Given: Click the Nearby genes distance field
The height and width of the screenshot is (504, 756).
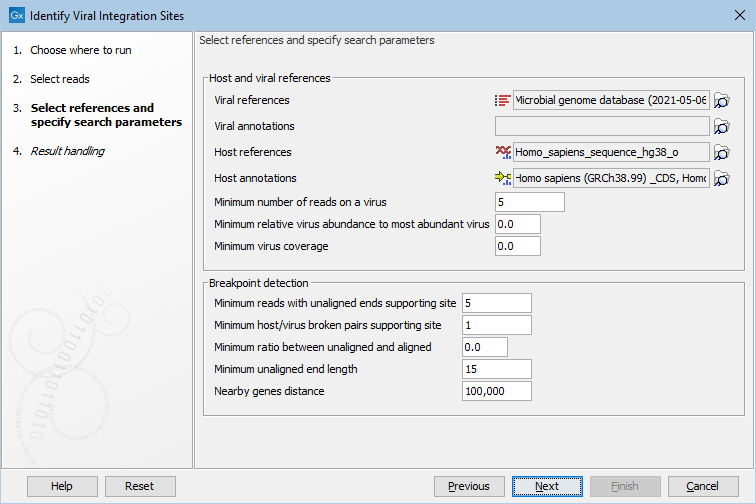Looking at the screenshot, I should coord(496,391).
